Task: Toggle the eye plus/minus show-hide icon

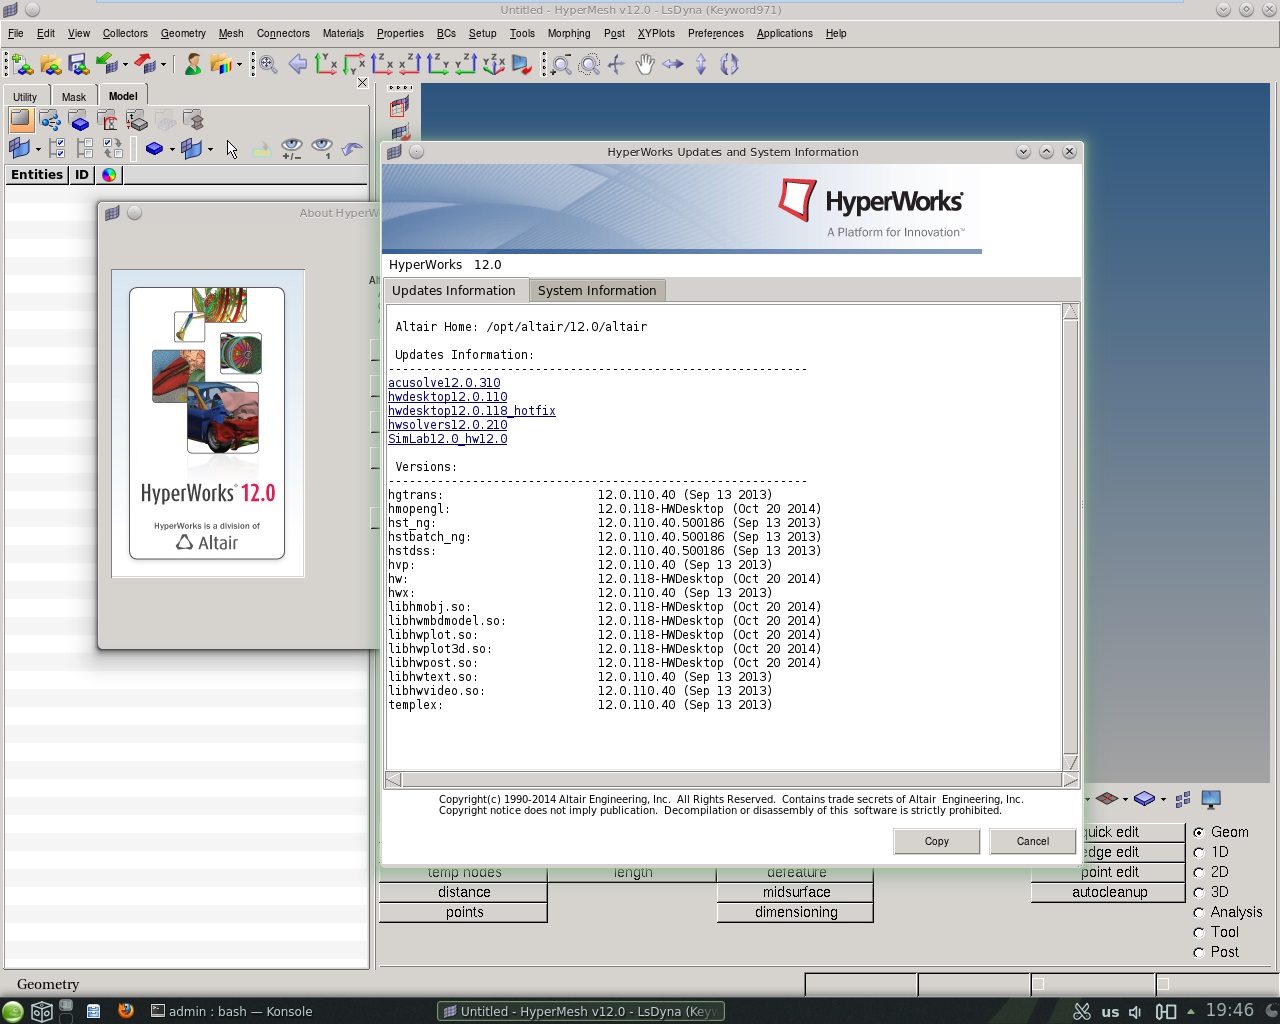Action: 292,149
